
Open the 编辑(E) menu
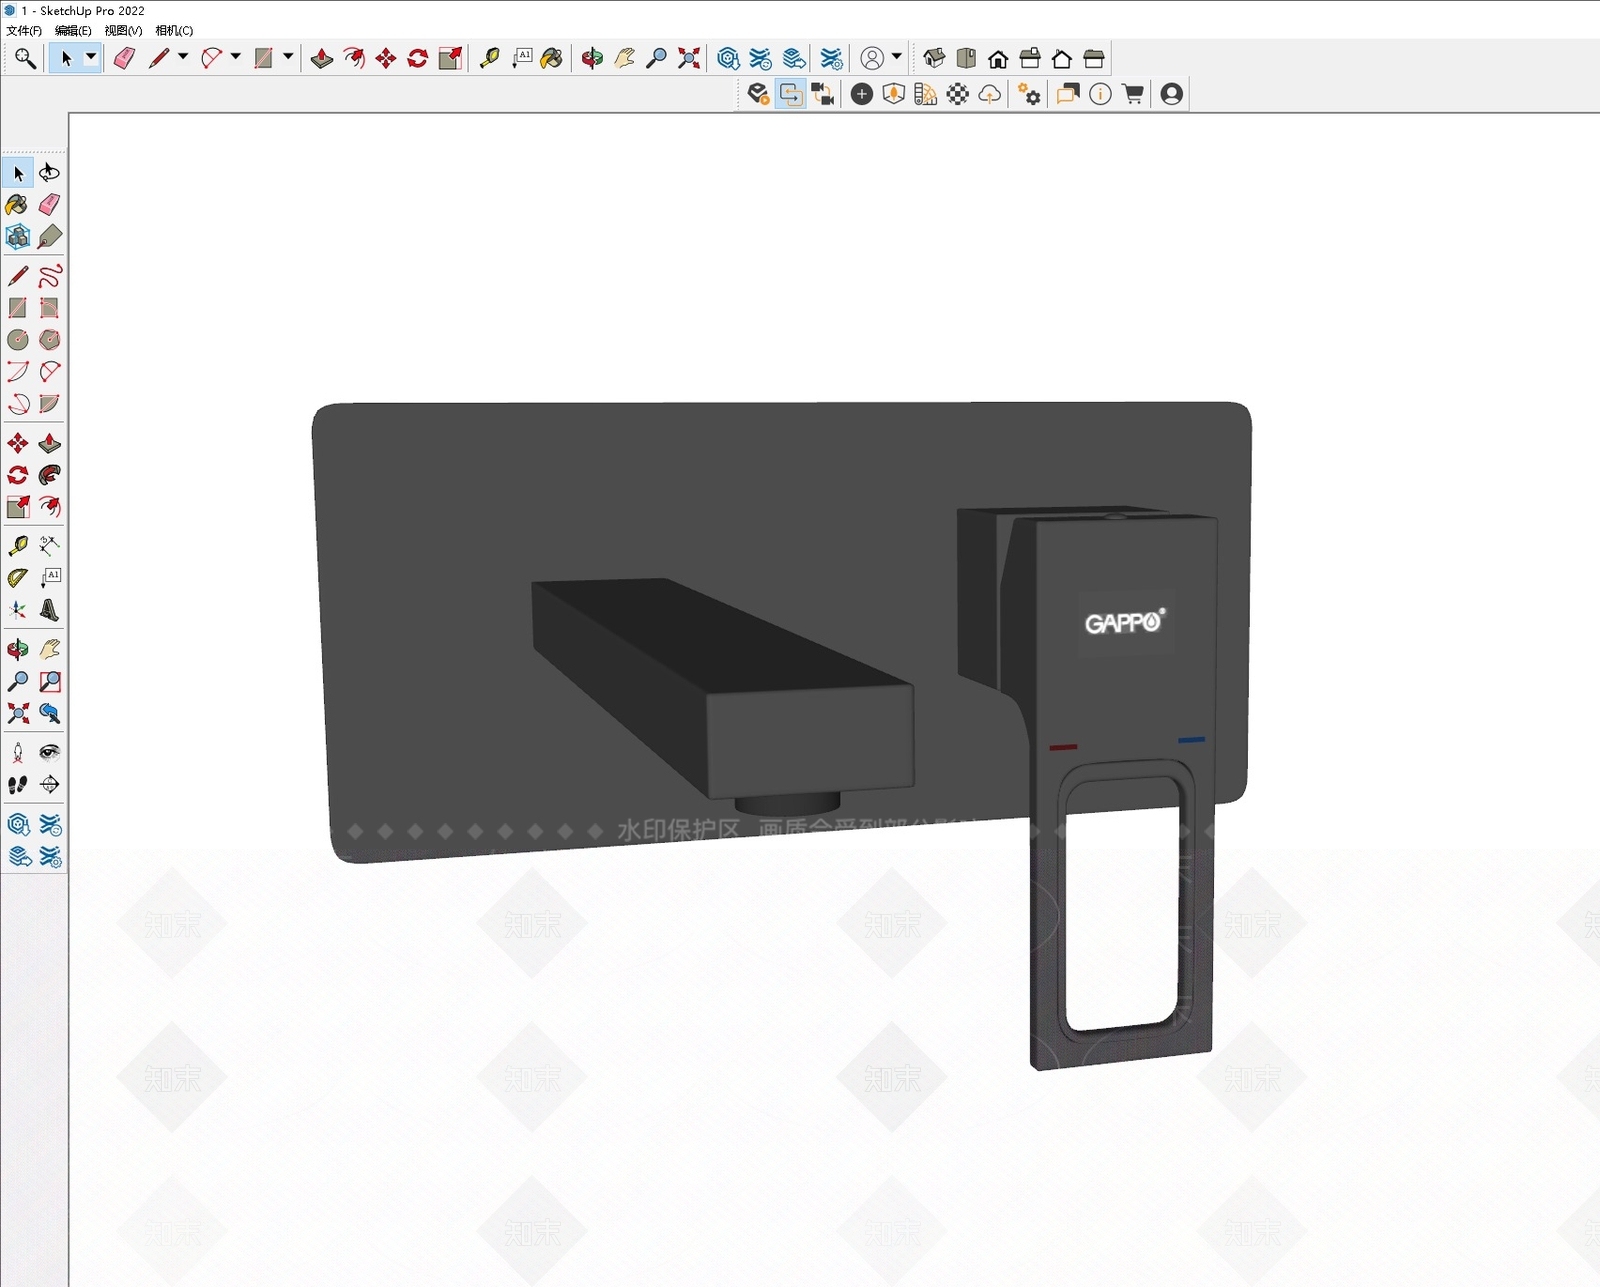tap(73, 30)
